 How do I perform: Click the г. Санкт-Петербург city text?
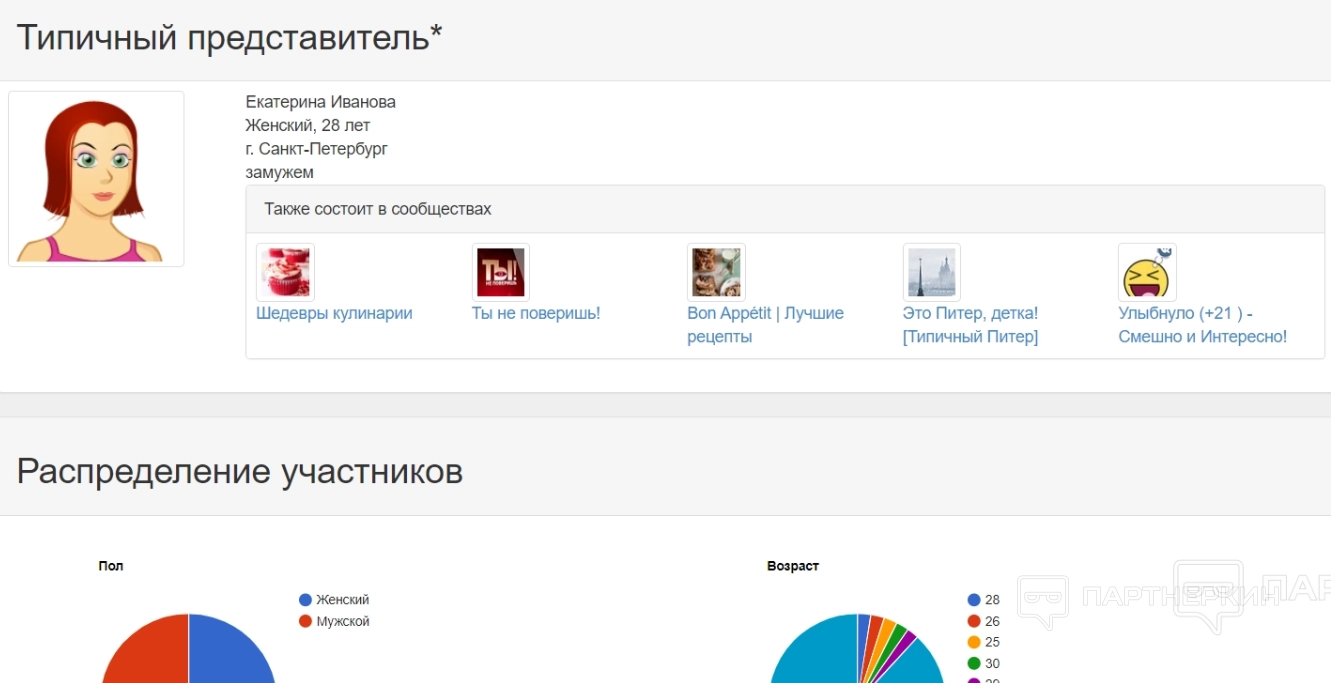pyautogui.click(x=317, y=149)
